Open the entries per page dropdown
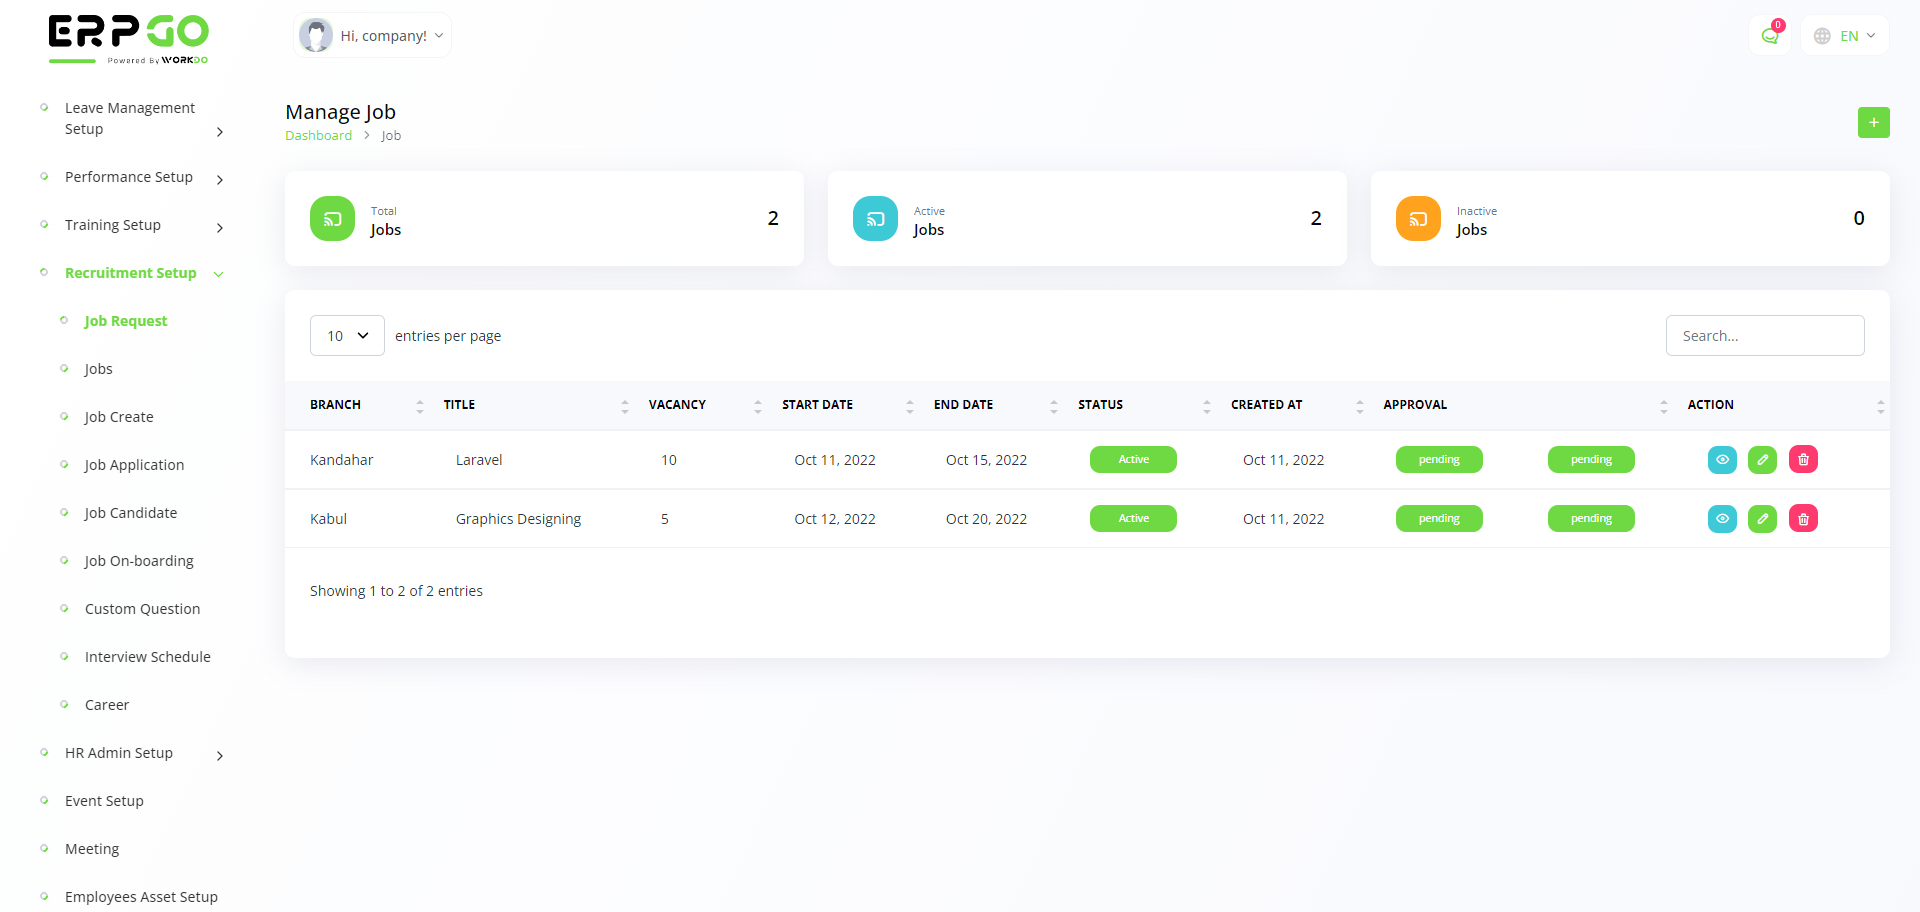1920x912 pixels. pyautogui.click(x=347, y=336)
